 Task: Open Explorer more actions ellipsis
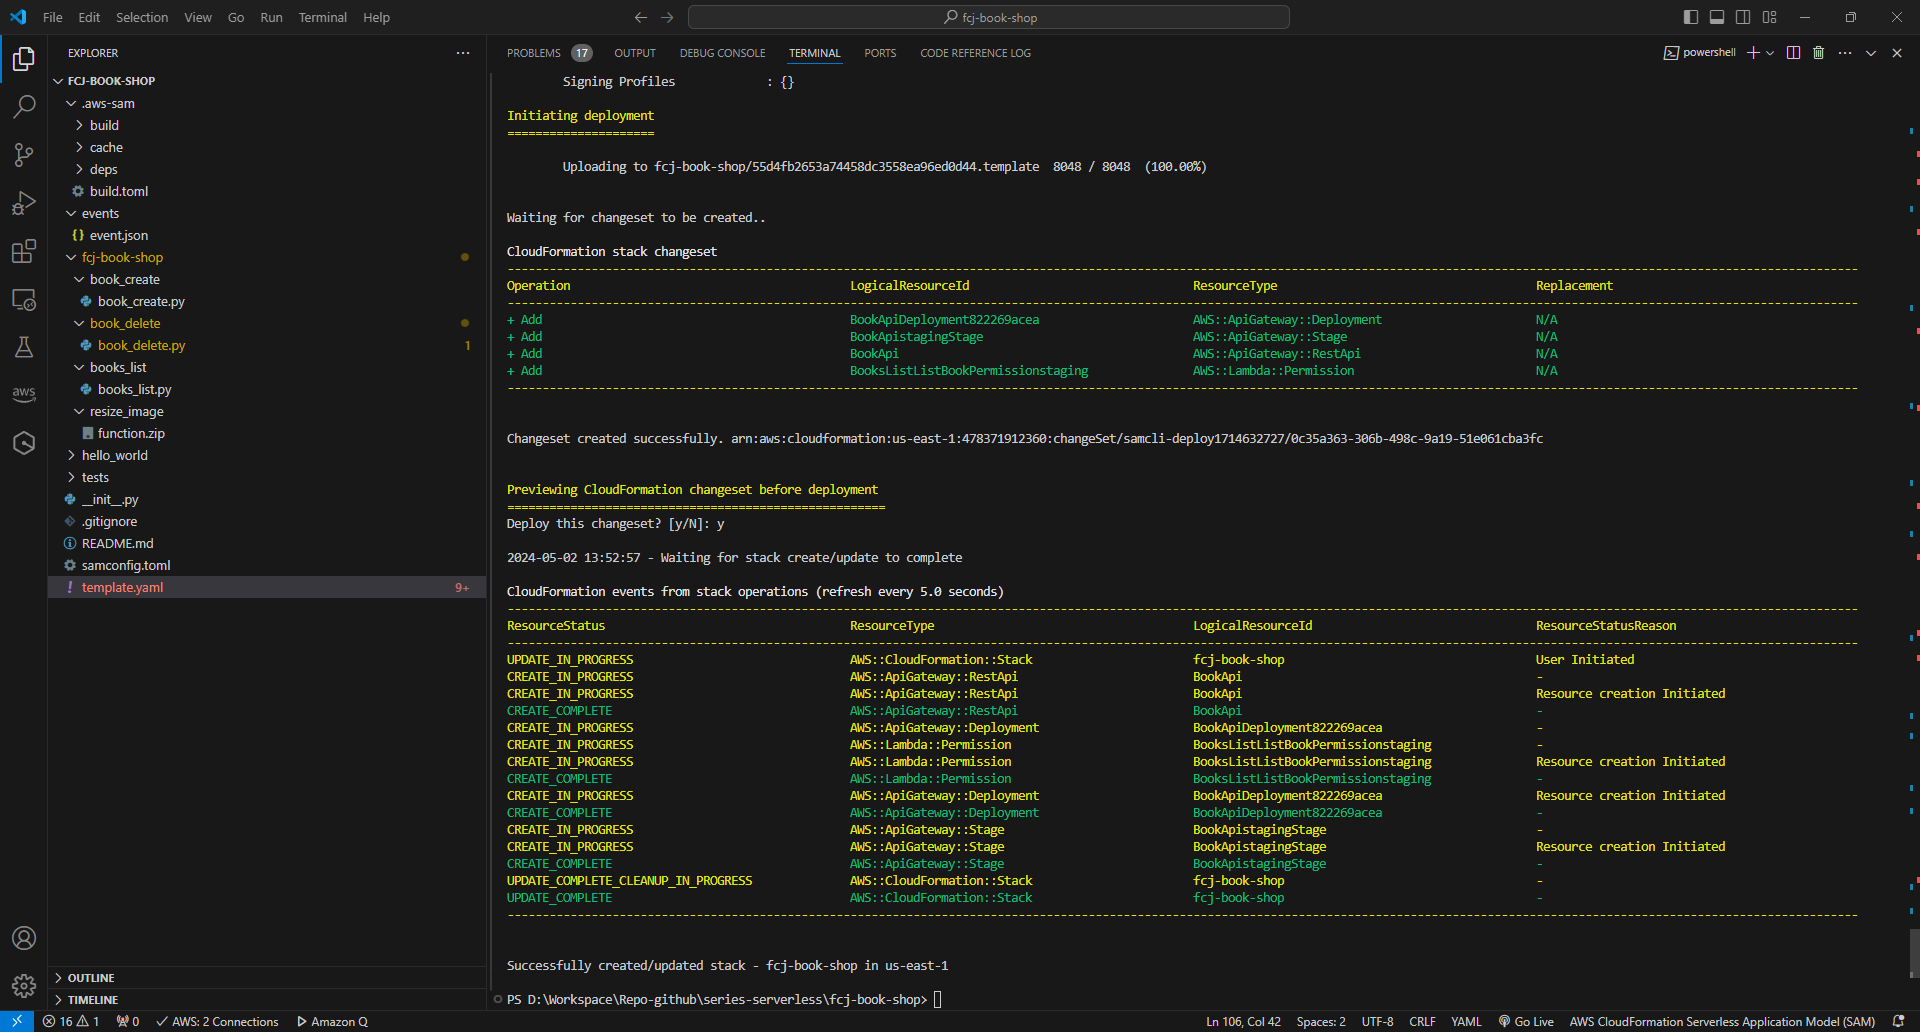tap(463, 53)
